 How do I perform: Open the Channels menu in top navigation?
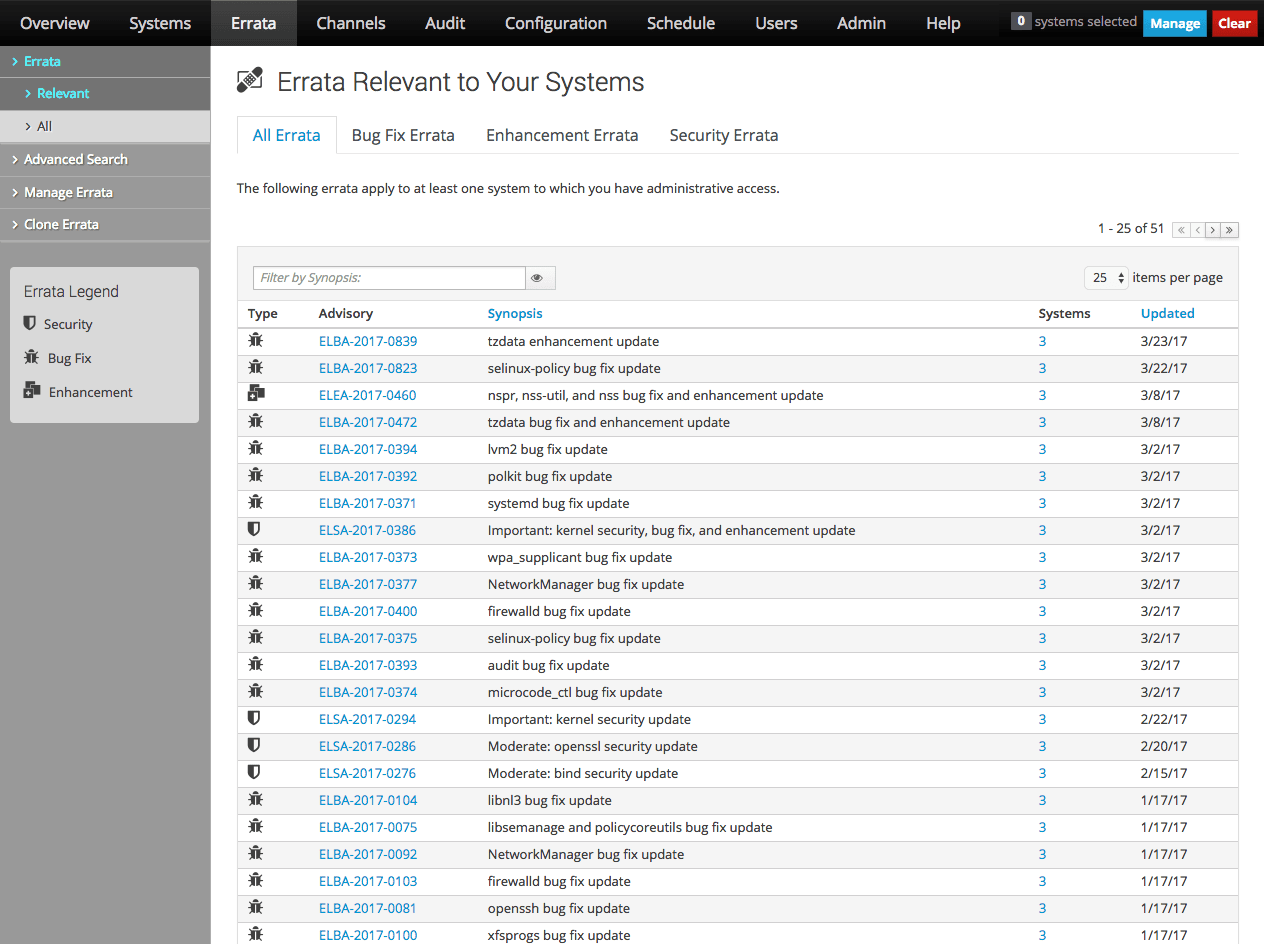click(350, 23)
